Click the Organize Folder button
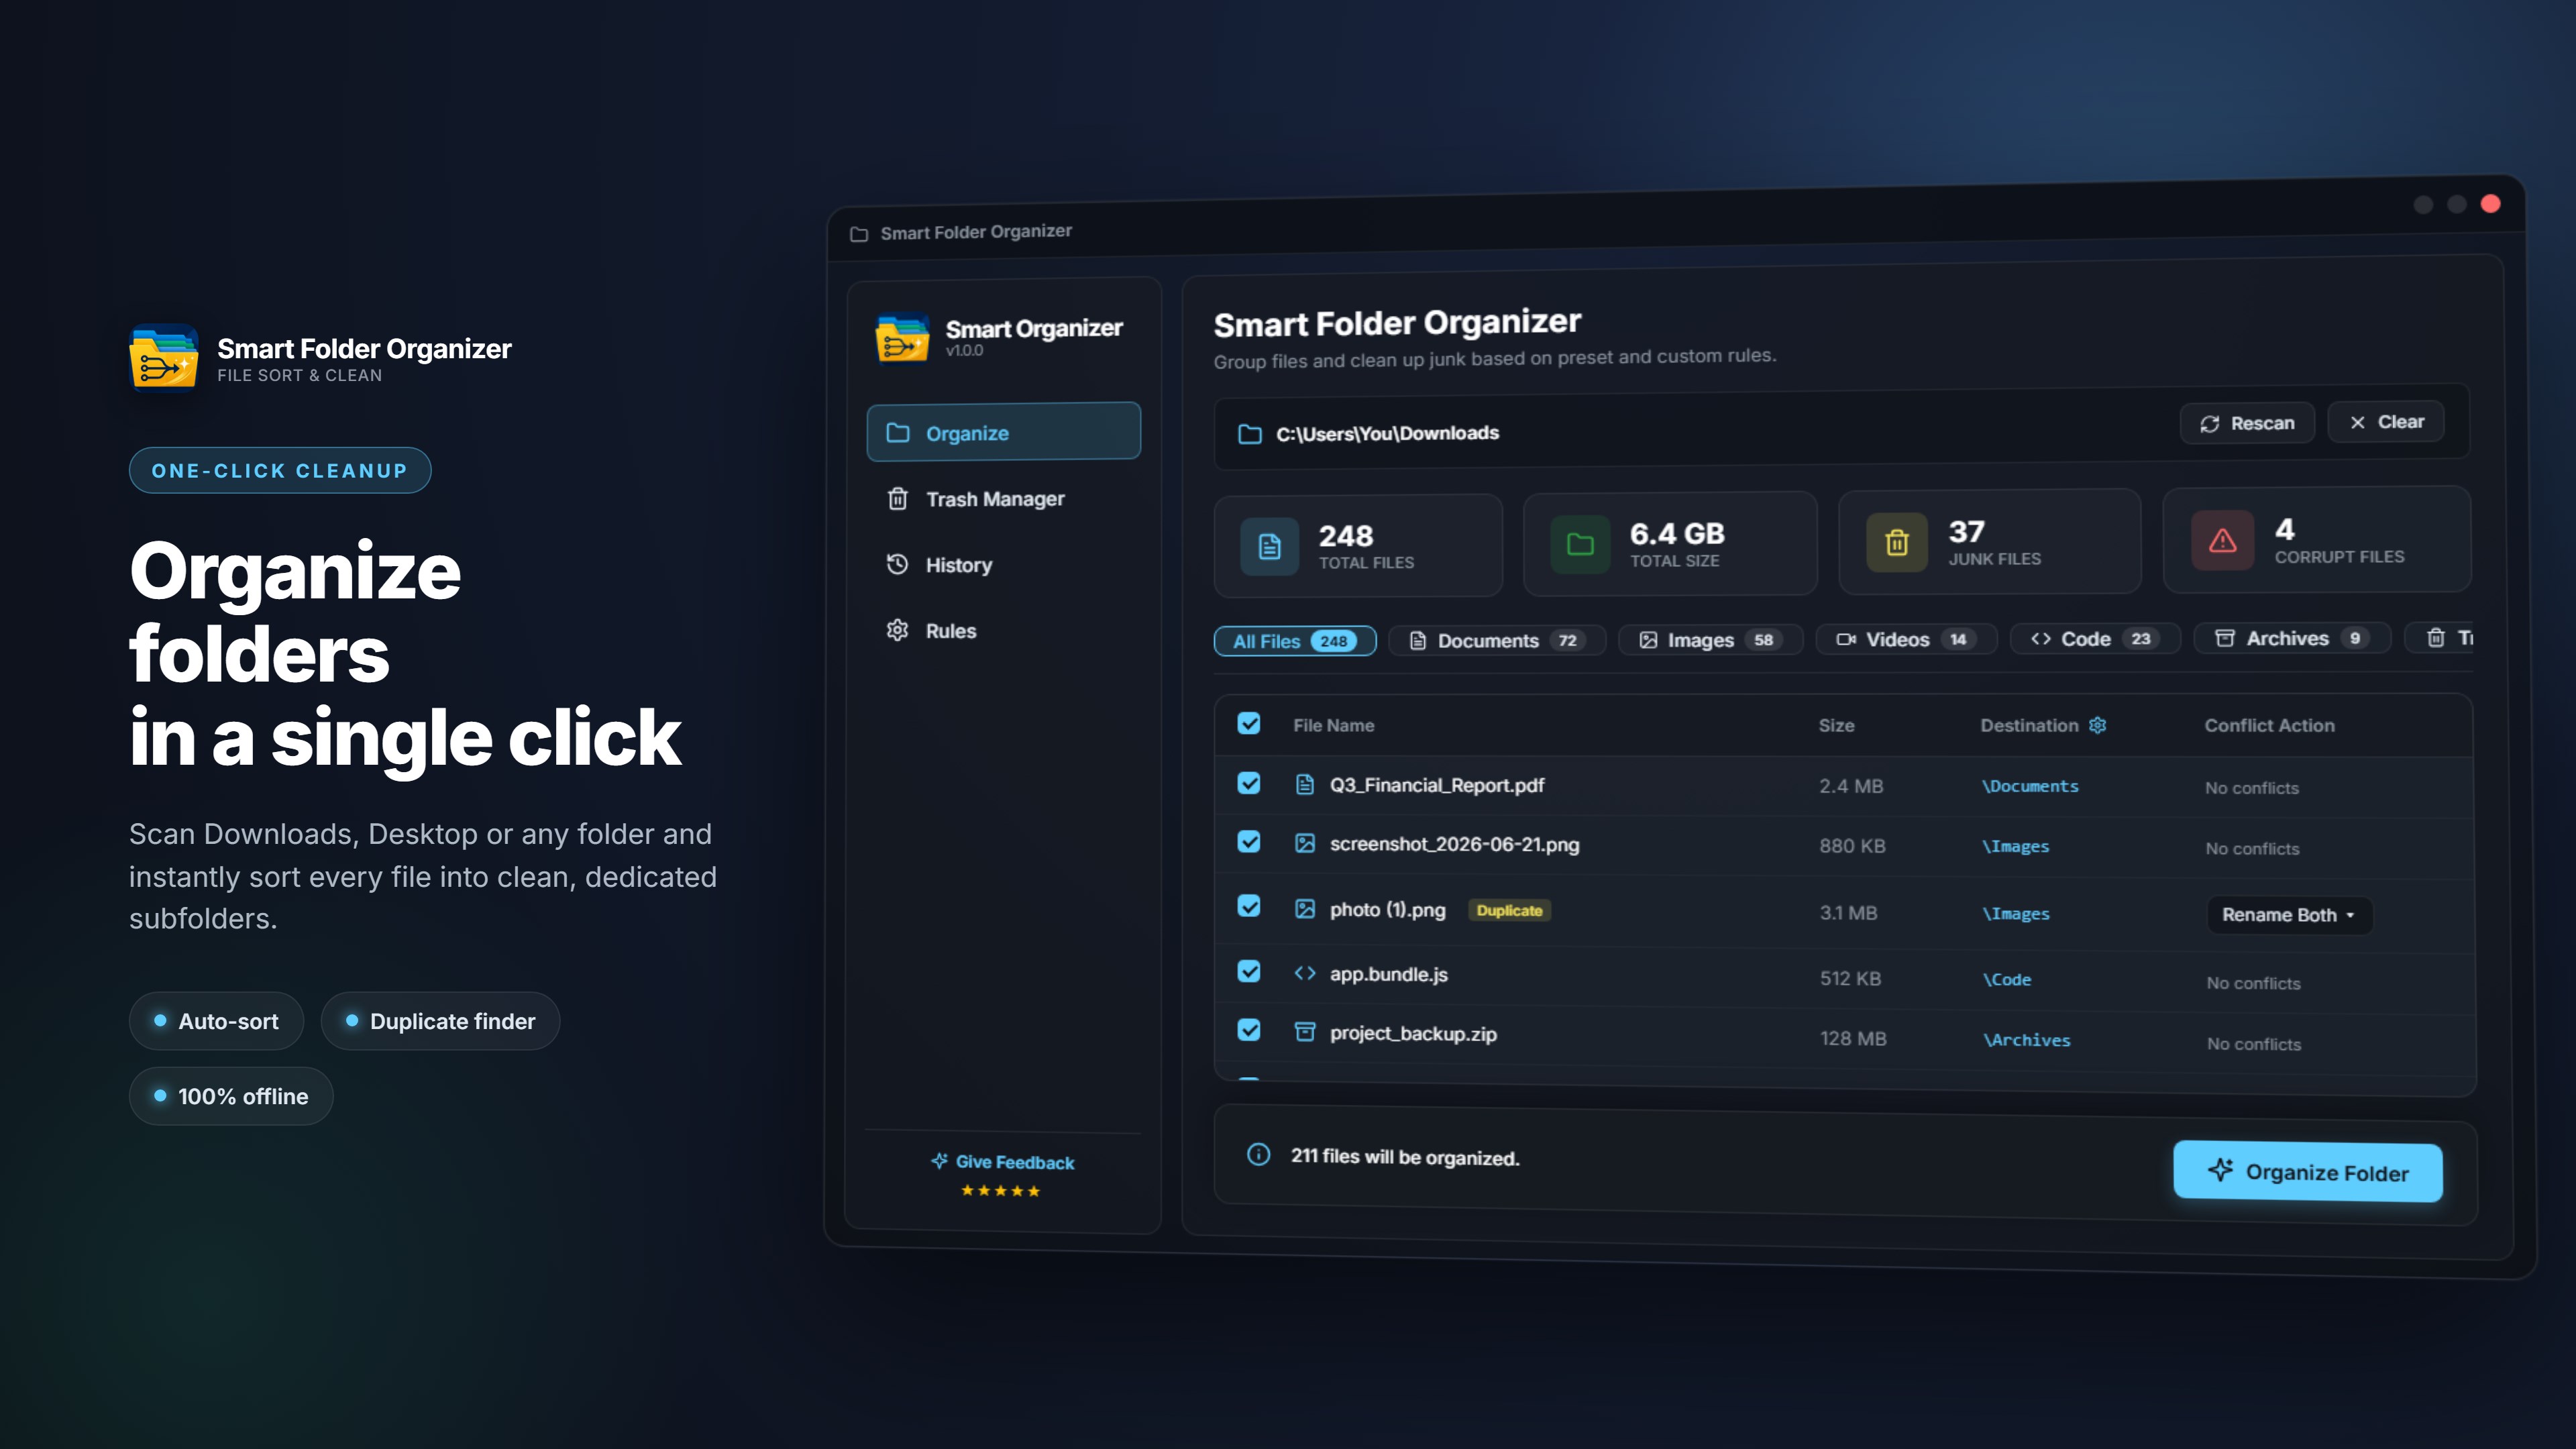The image size is (2576, 1449). point(2308,1171)
